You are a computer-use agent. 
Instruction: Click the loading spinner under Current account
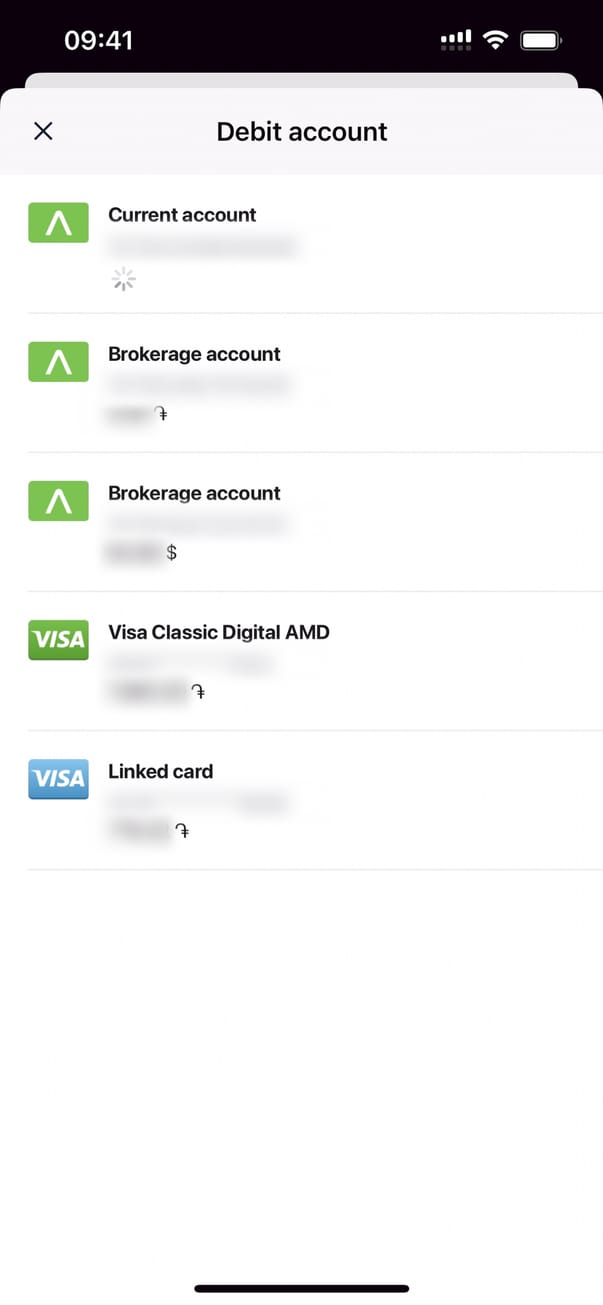(x=123, y=280)
